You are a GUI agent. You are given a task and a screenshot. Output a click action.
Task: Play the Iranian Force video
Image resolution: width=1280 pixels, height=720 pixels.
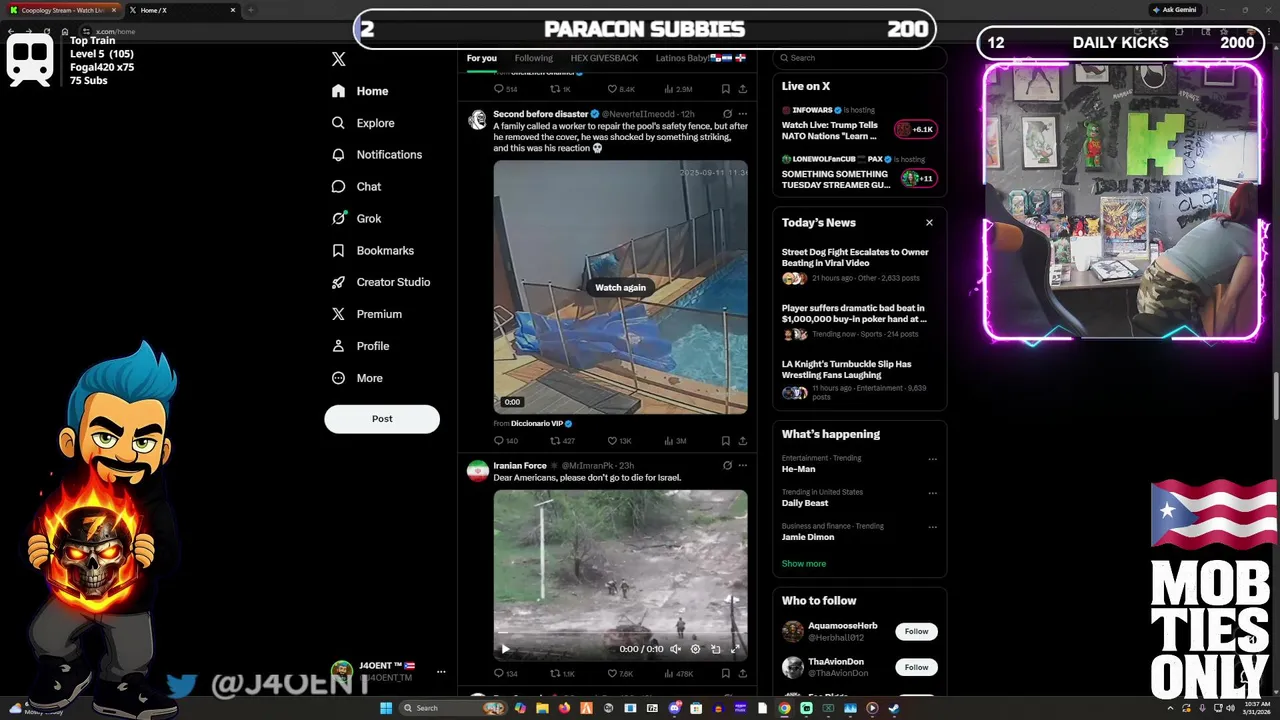click(505, 649)
